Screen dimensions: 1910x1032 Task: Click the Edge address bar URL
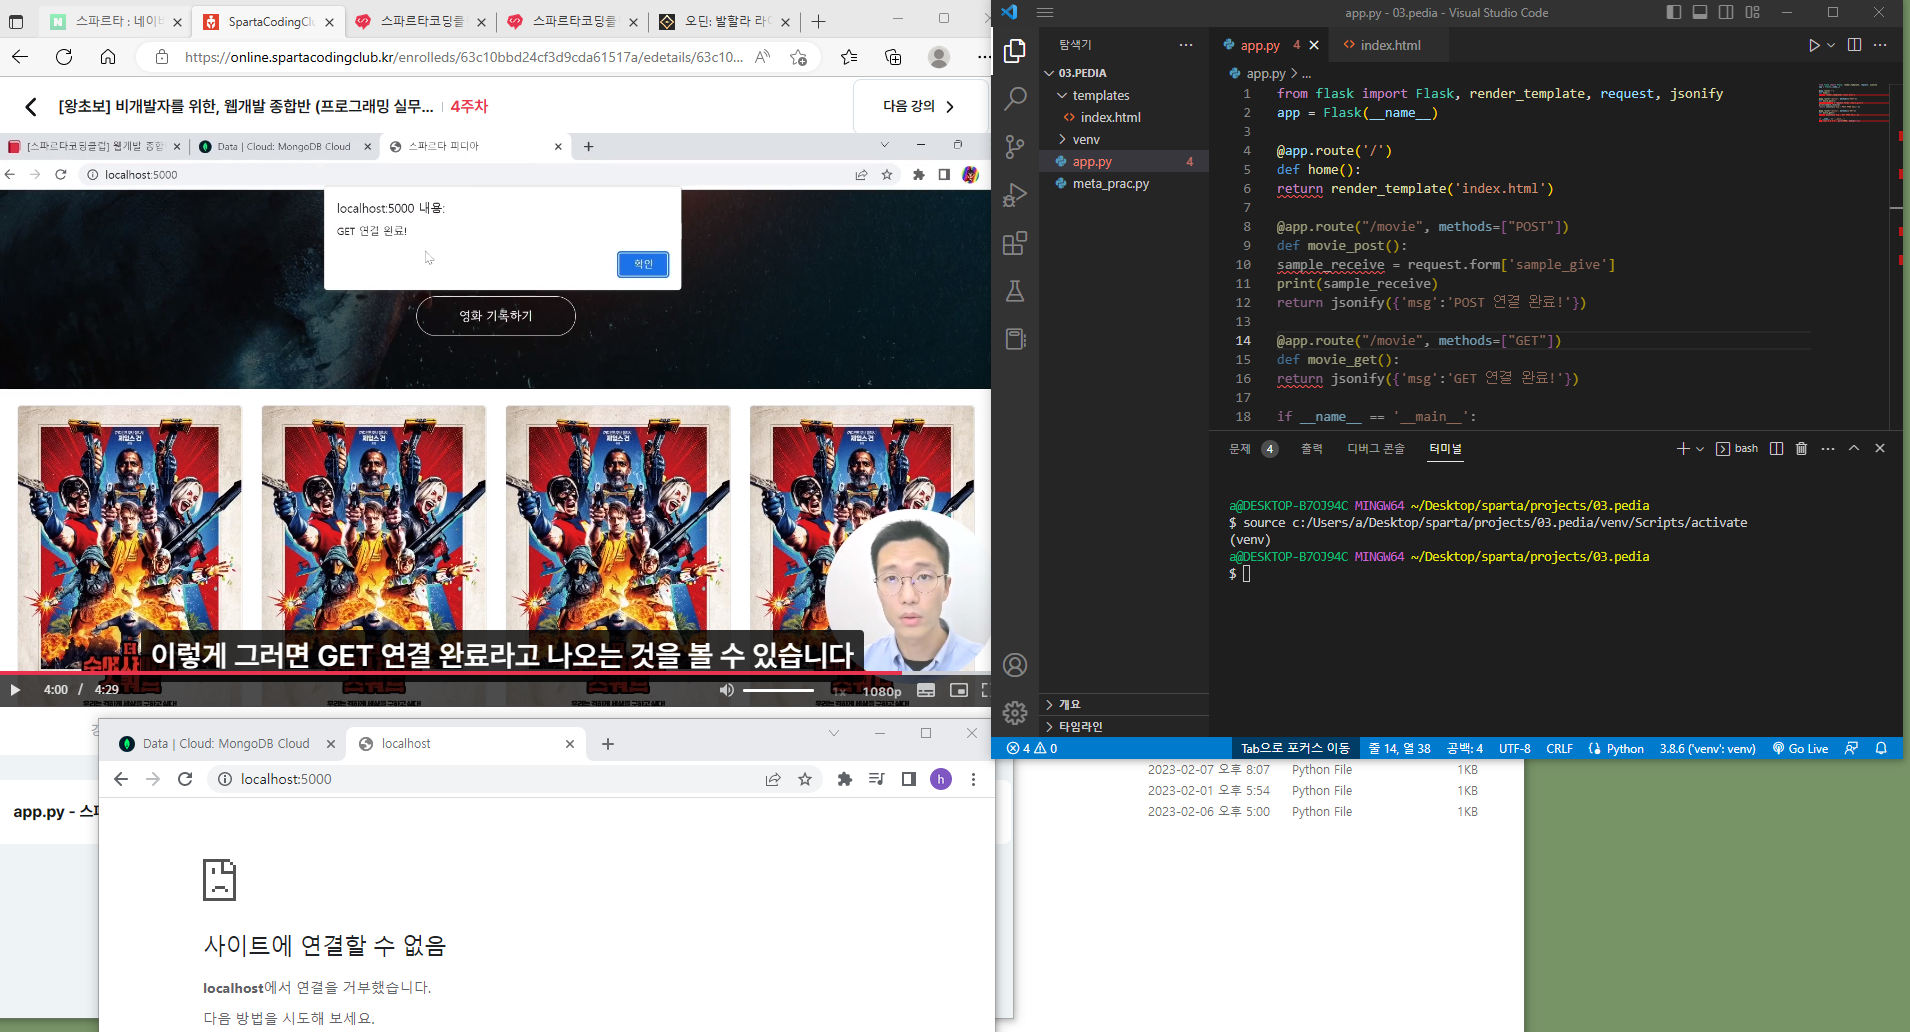click(464, 57)
